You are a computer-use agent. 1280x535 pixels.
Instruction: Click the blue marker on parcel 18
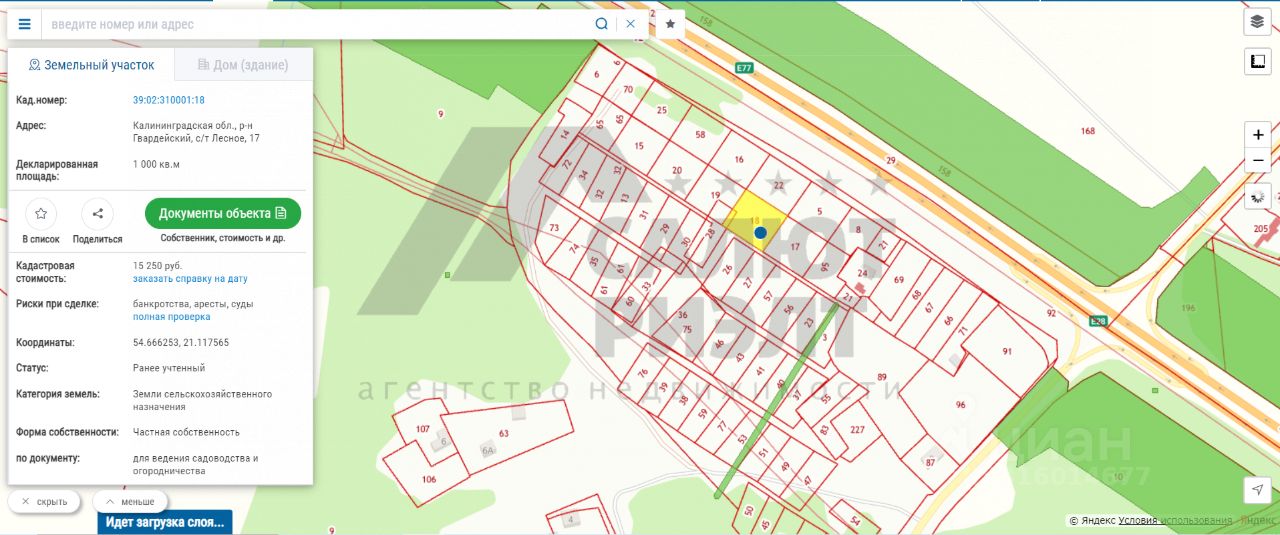point(760,232)
